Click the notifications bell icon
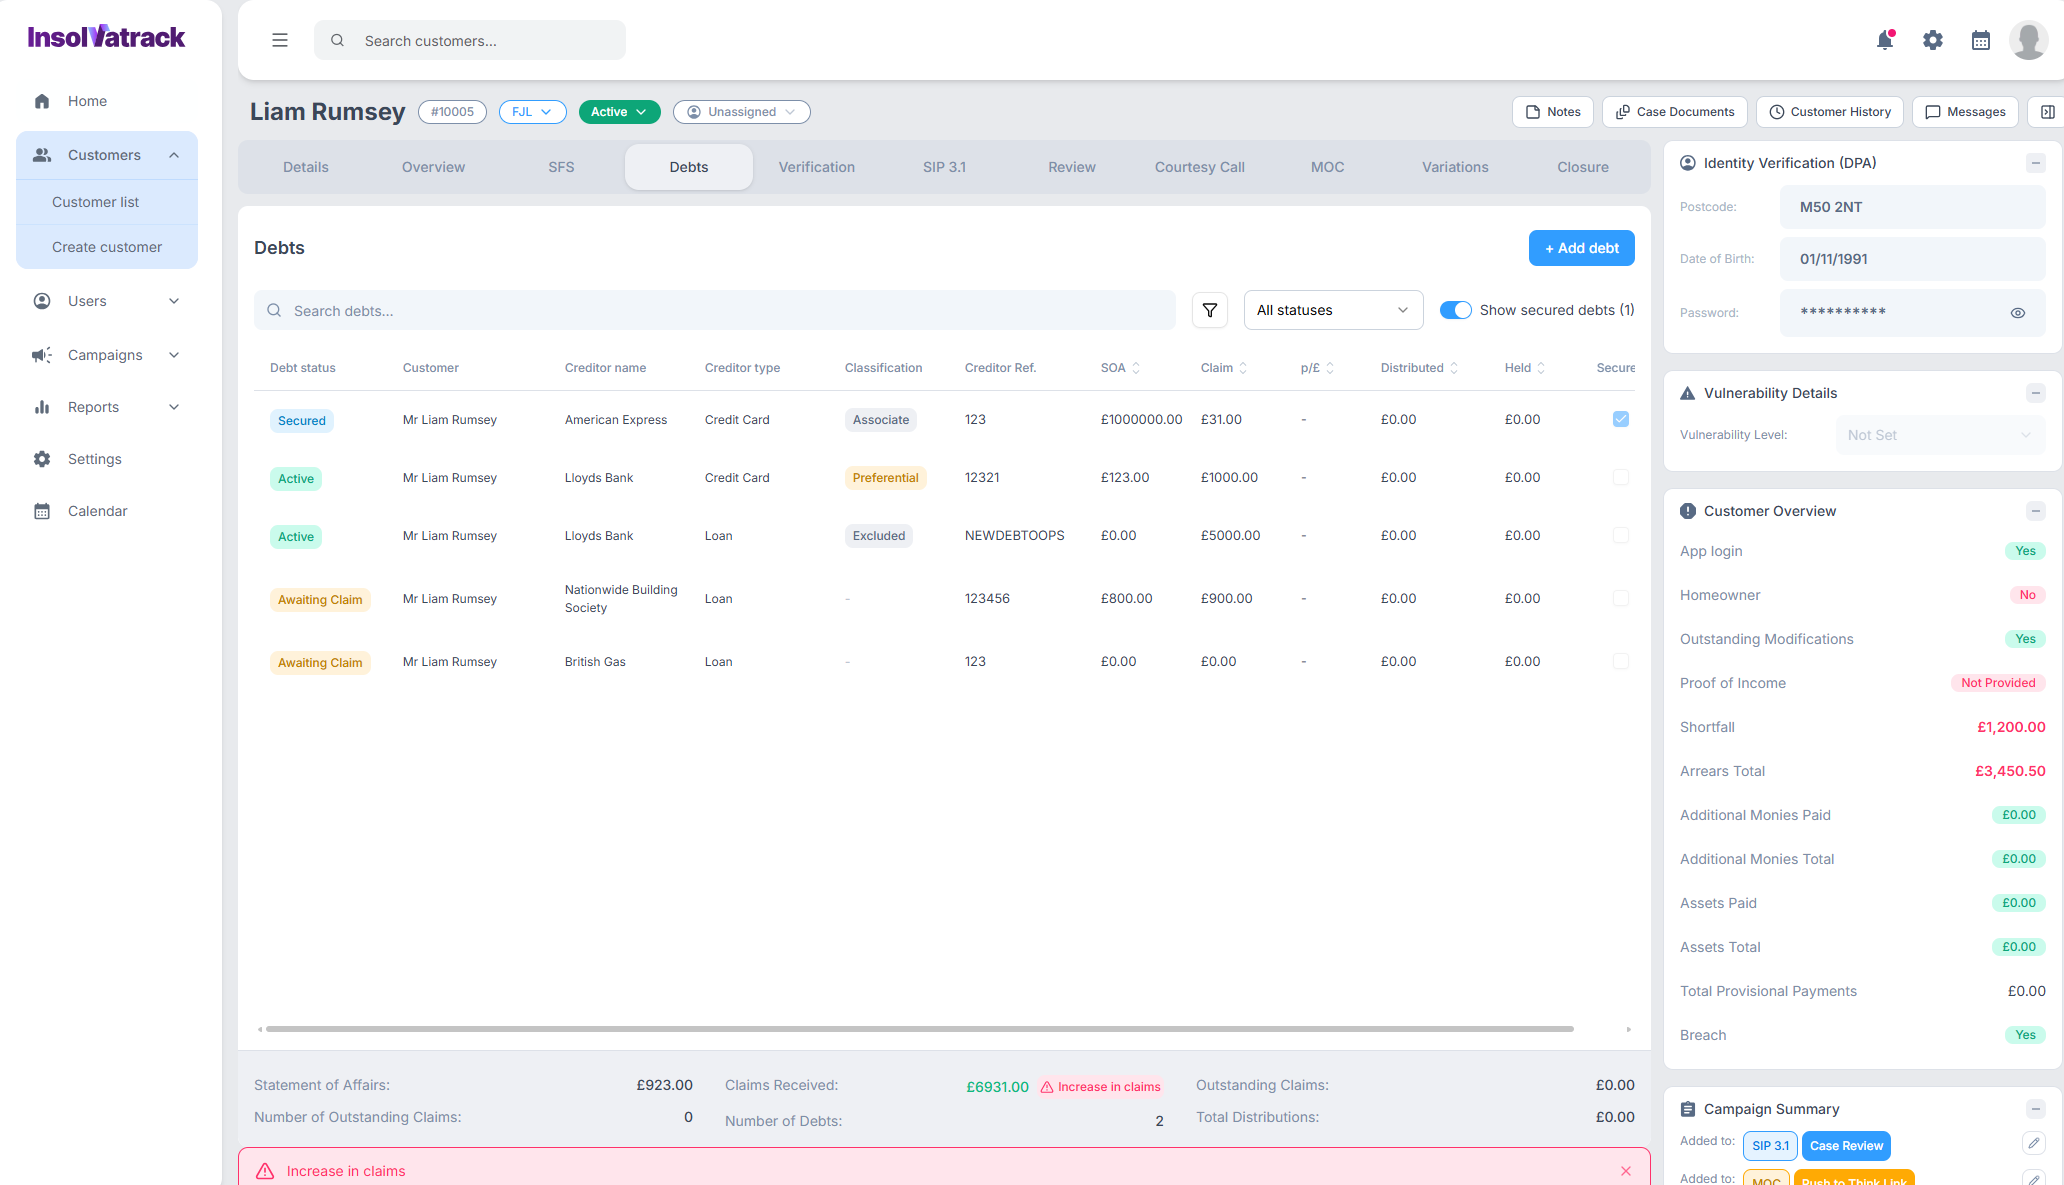This screenshot has width=2064, height=1185. (1885, 40)
